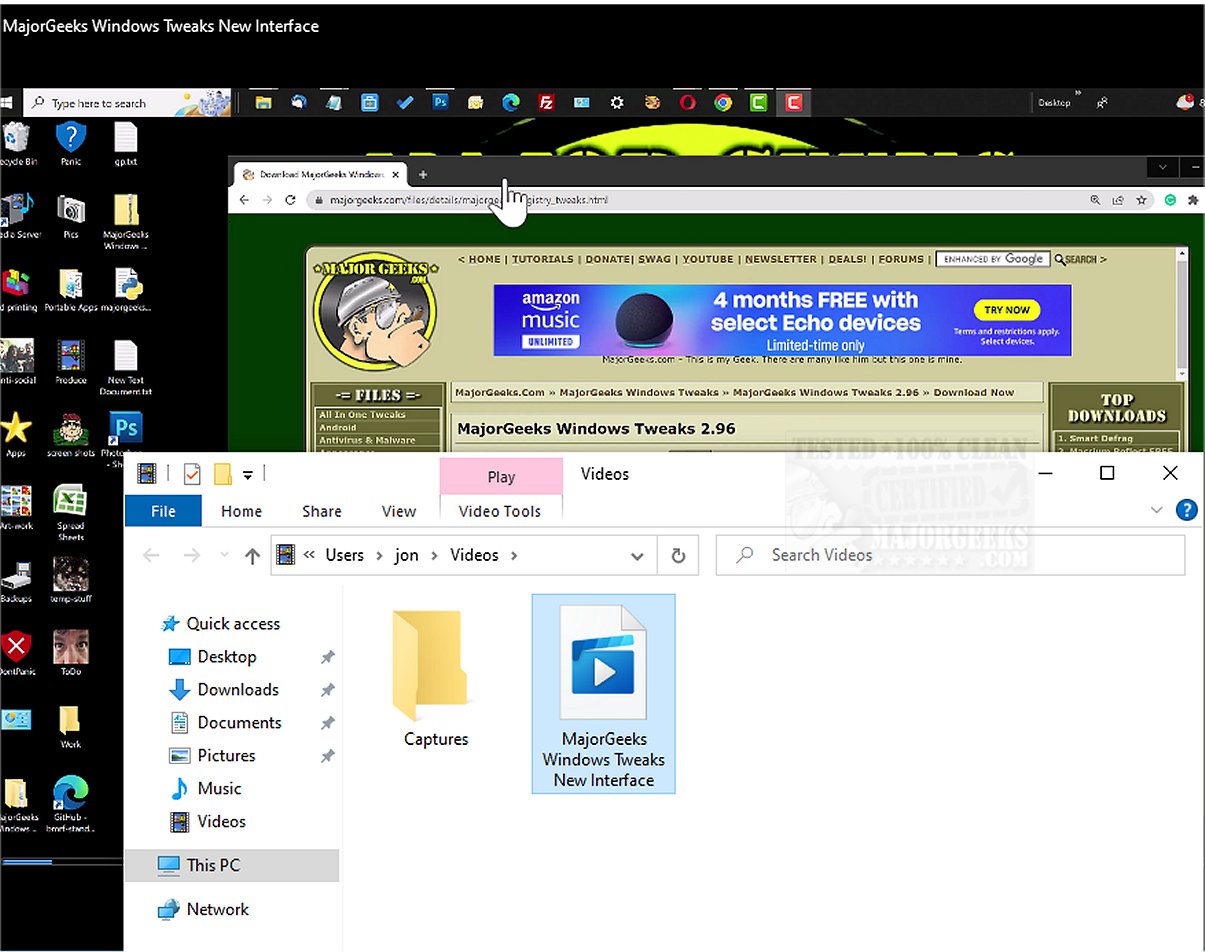Open temp-stuff desktop icon

pyautogui.click(x=71, y=581)
